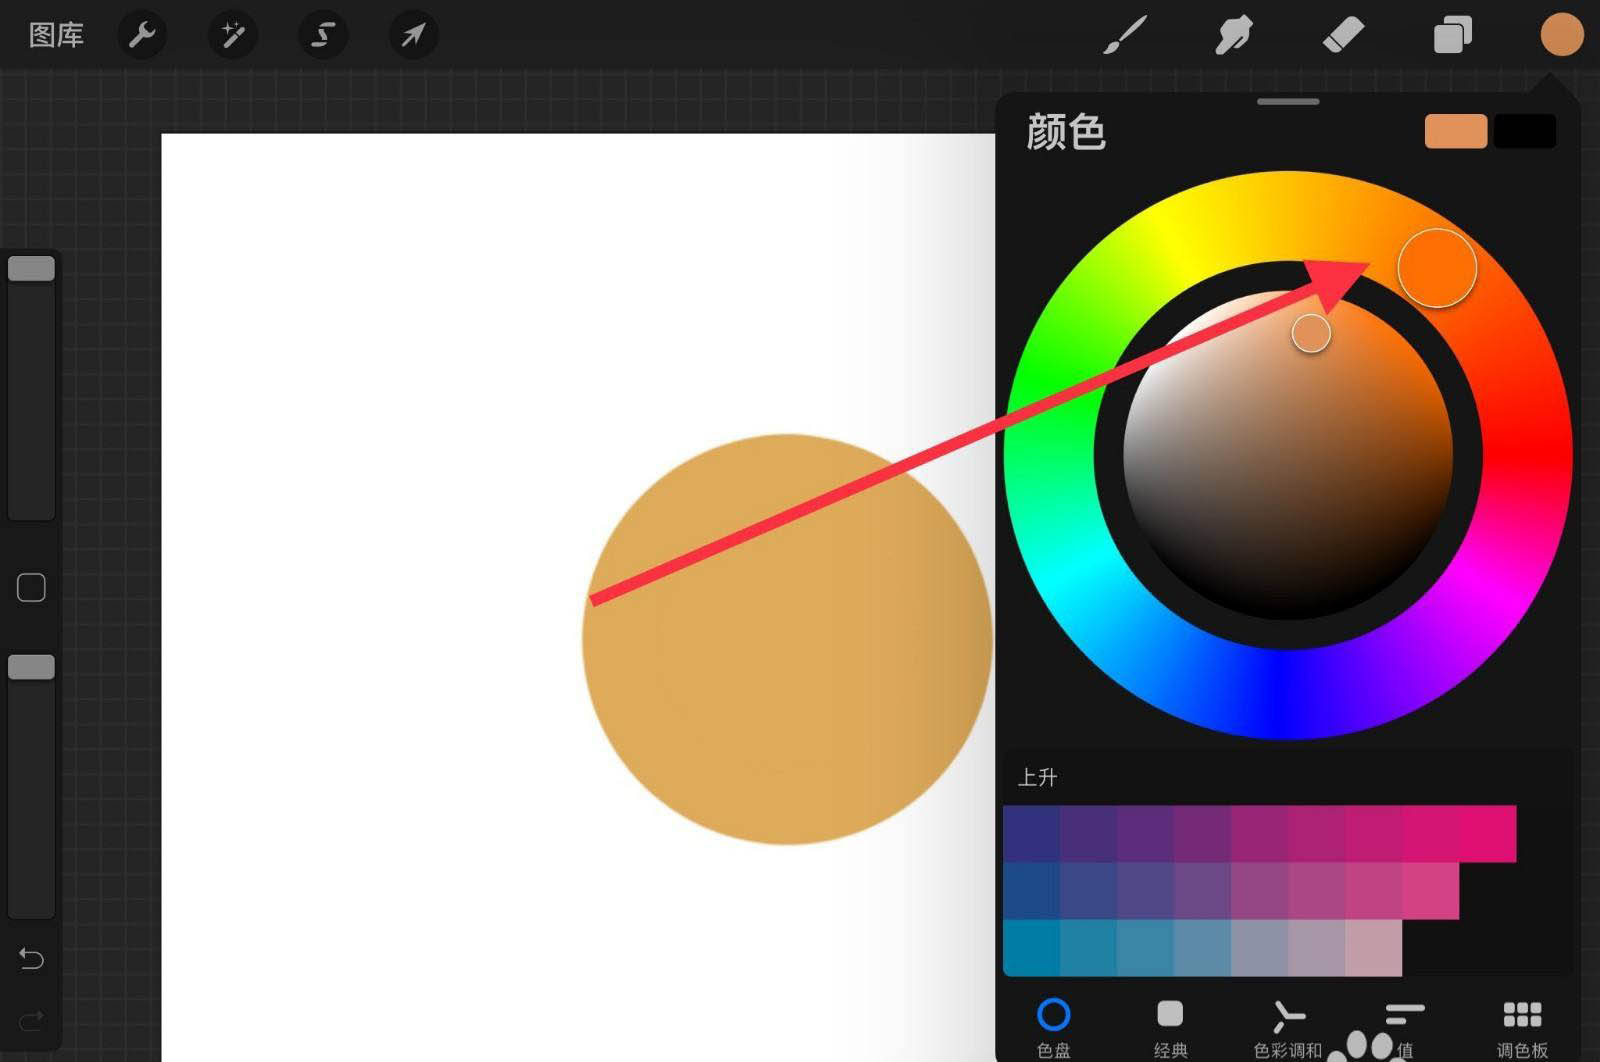The height and width of the screenshot is (1062, 1600).
Task: Click the Undo arrow in the sidebar
Action: 31,959
